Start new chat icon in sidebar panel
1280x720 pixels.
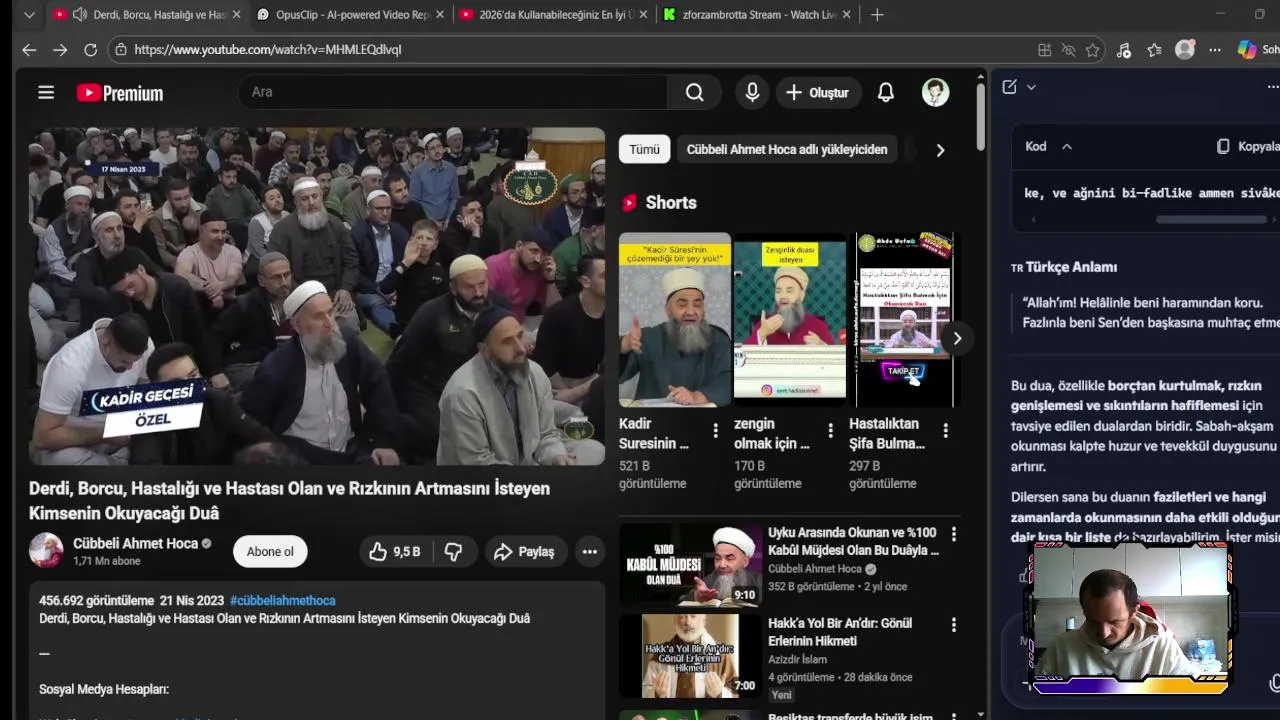[1009, 87]
